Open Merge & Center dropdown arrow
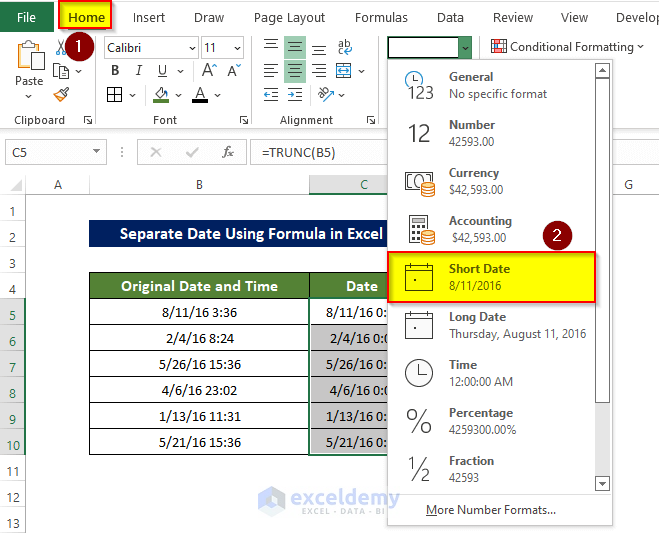This screenshot has height=533, width=659. pos(361,71)
